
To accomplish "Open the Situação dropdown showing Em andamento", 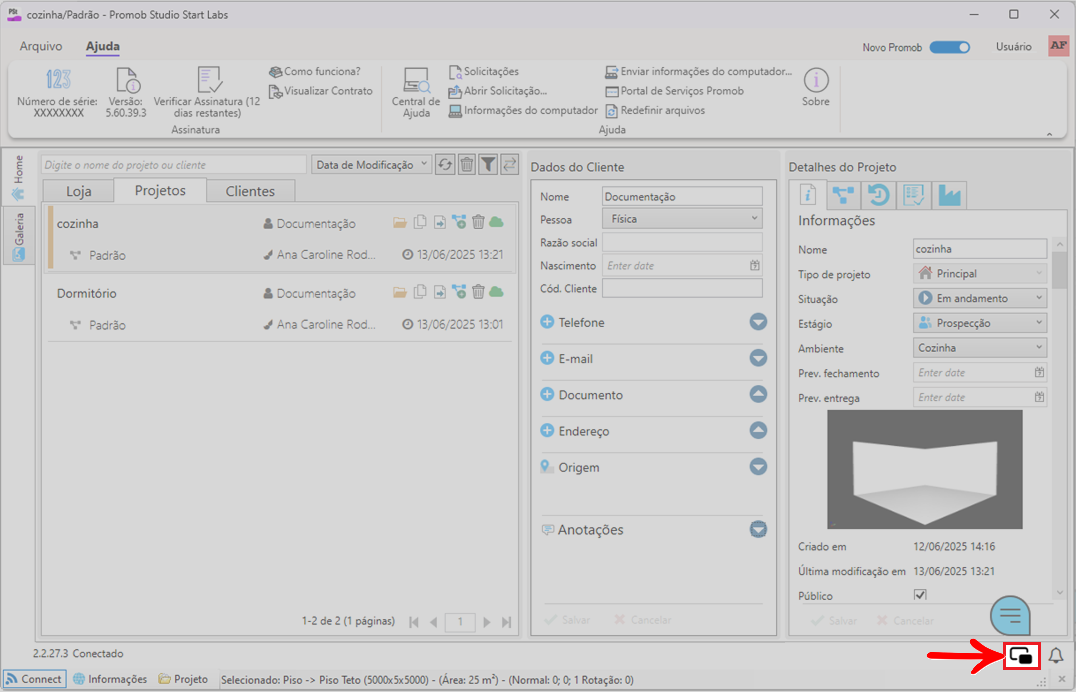I will (980, 298).
